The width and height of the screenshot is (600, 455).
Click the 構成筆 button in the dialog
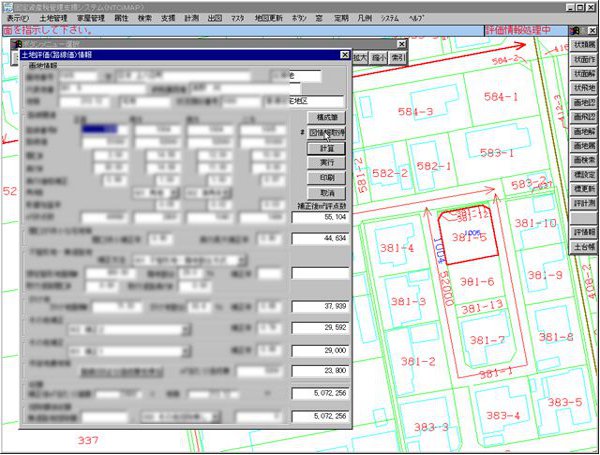coord(326,117)
